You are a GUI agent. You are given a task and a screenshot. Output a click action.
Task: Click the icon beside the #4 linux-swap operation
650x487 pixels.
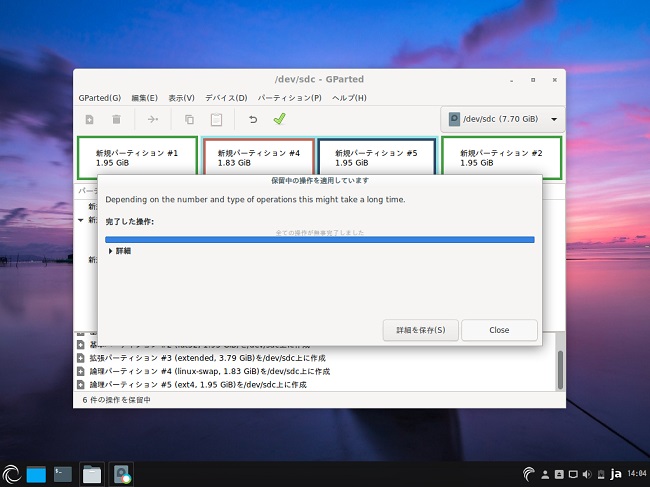(x=81, y=371)
